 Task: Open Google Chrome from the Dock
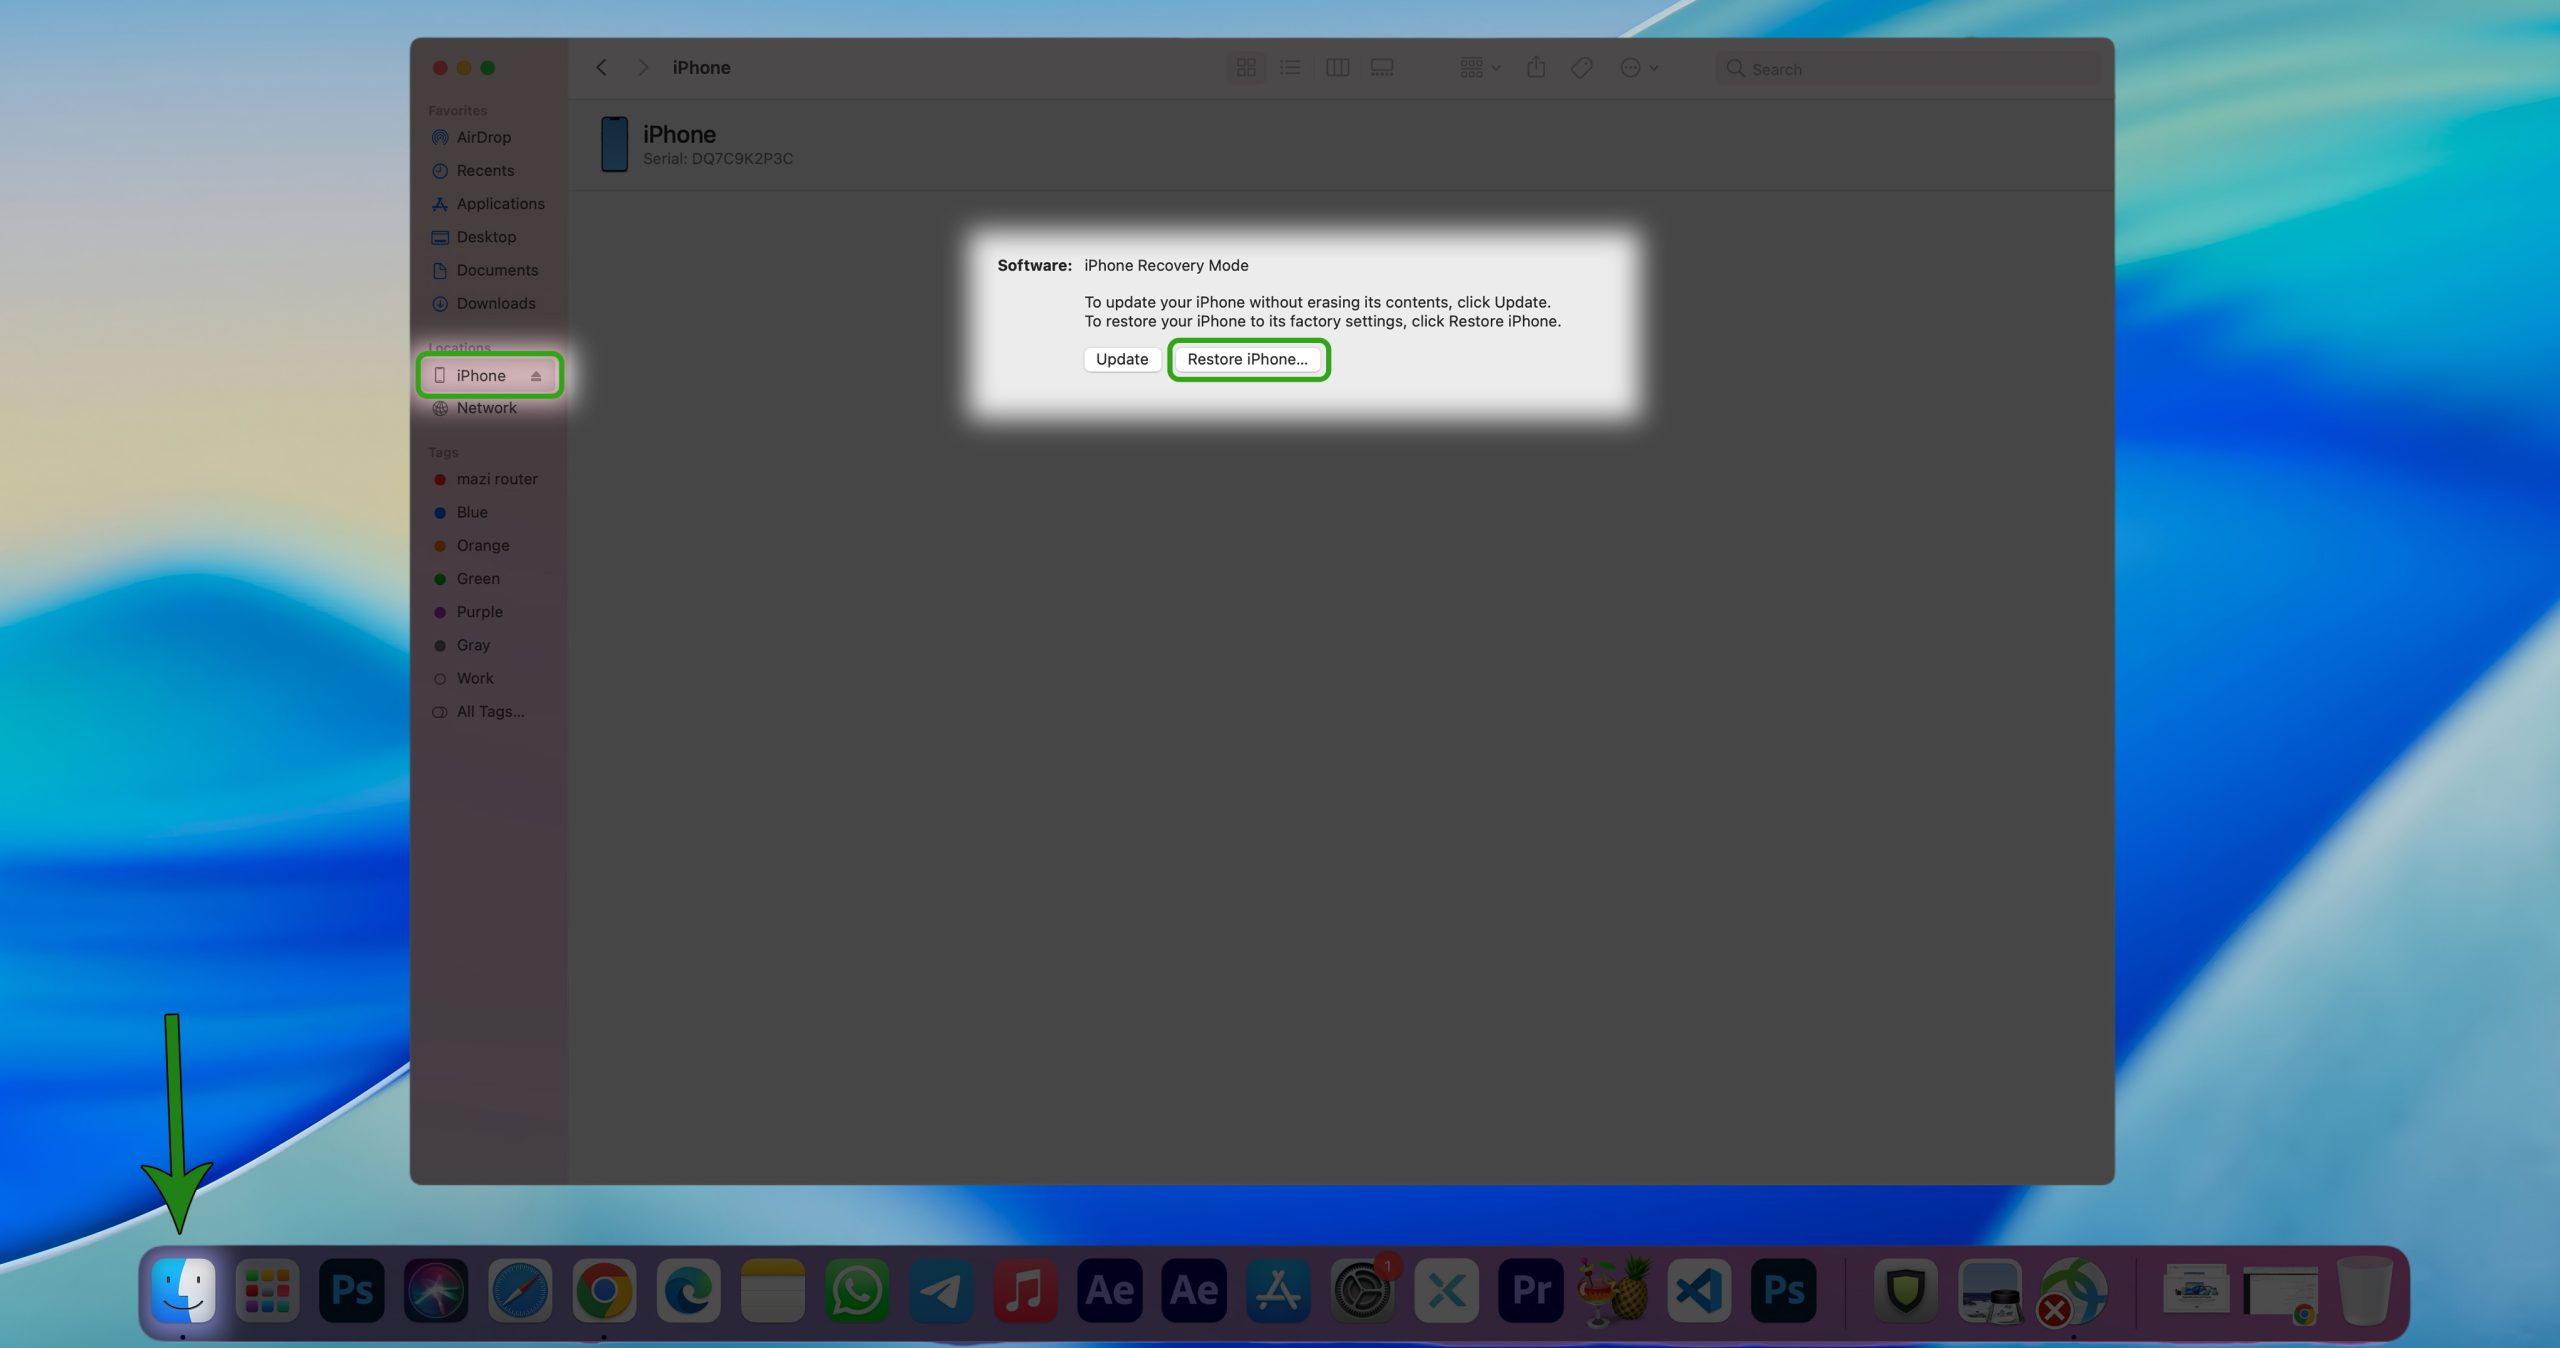[604, 1290]
